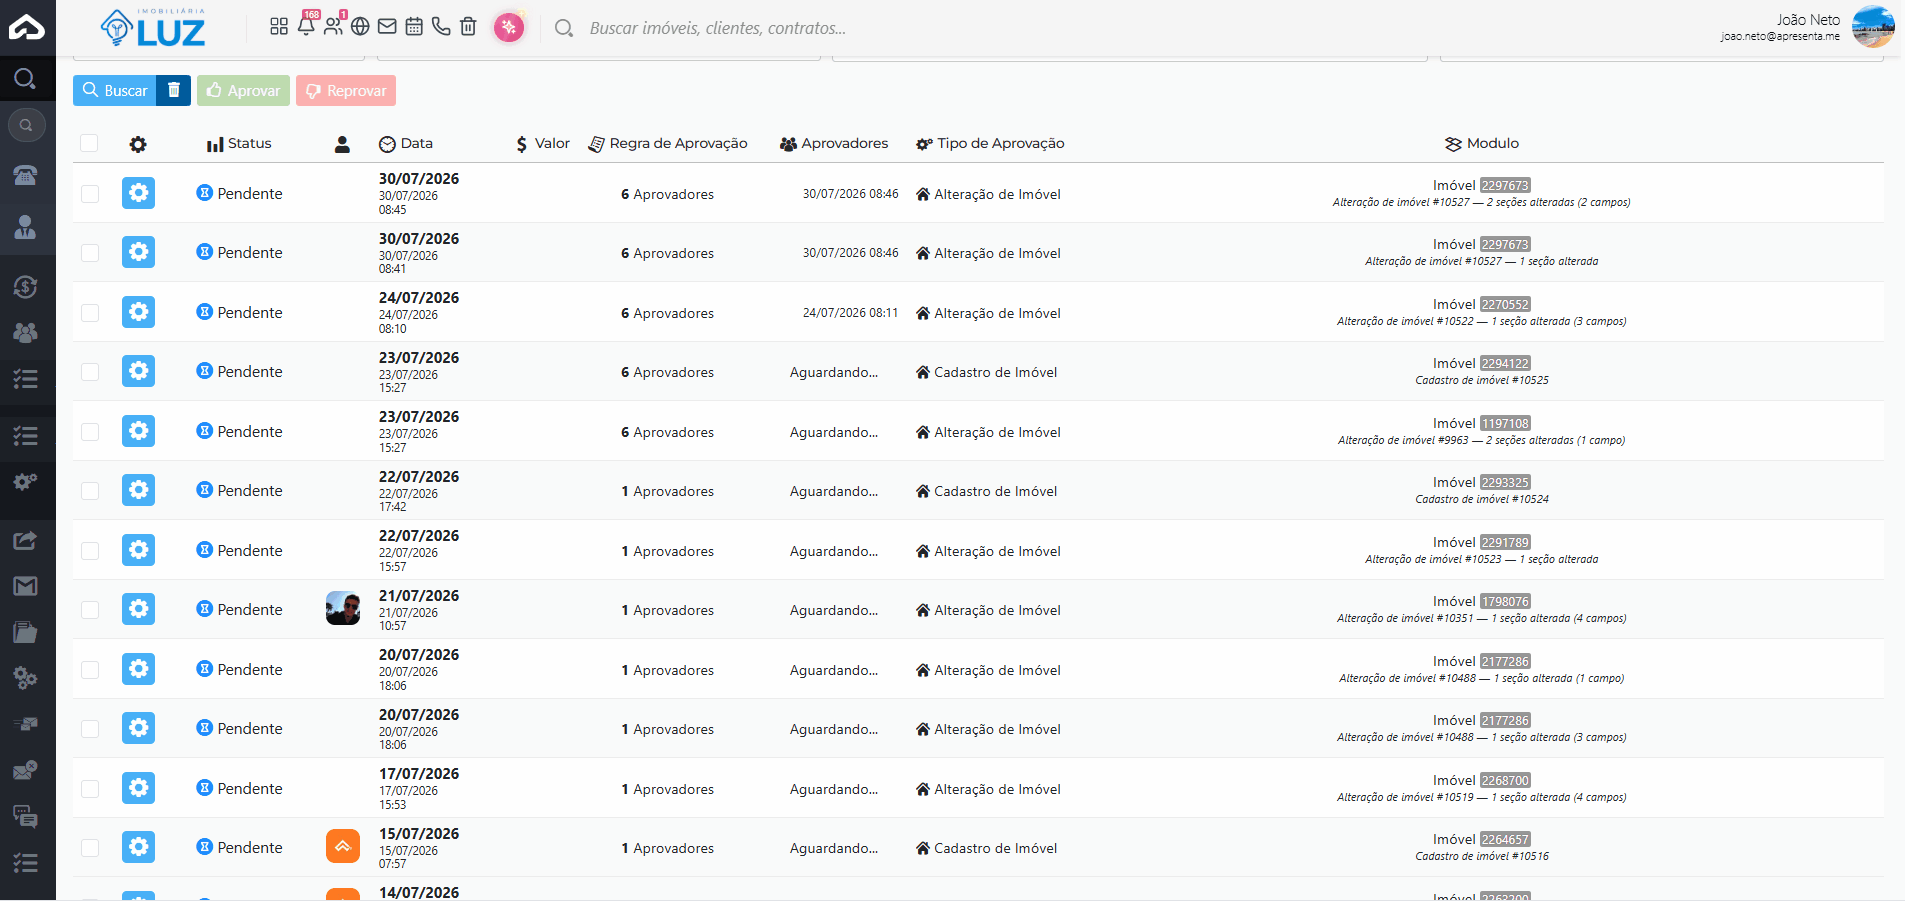The height and width of the screenshot is (901, 1905).
Task: Open the dollar-cycle finance icon in sidebar
Action: tap(26, 287)
